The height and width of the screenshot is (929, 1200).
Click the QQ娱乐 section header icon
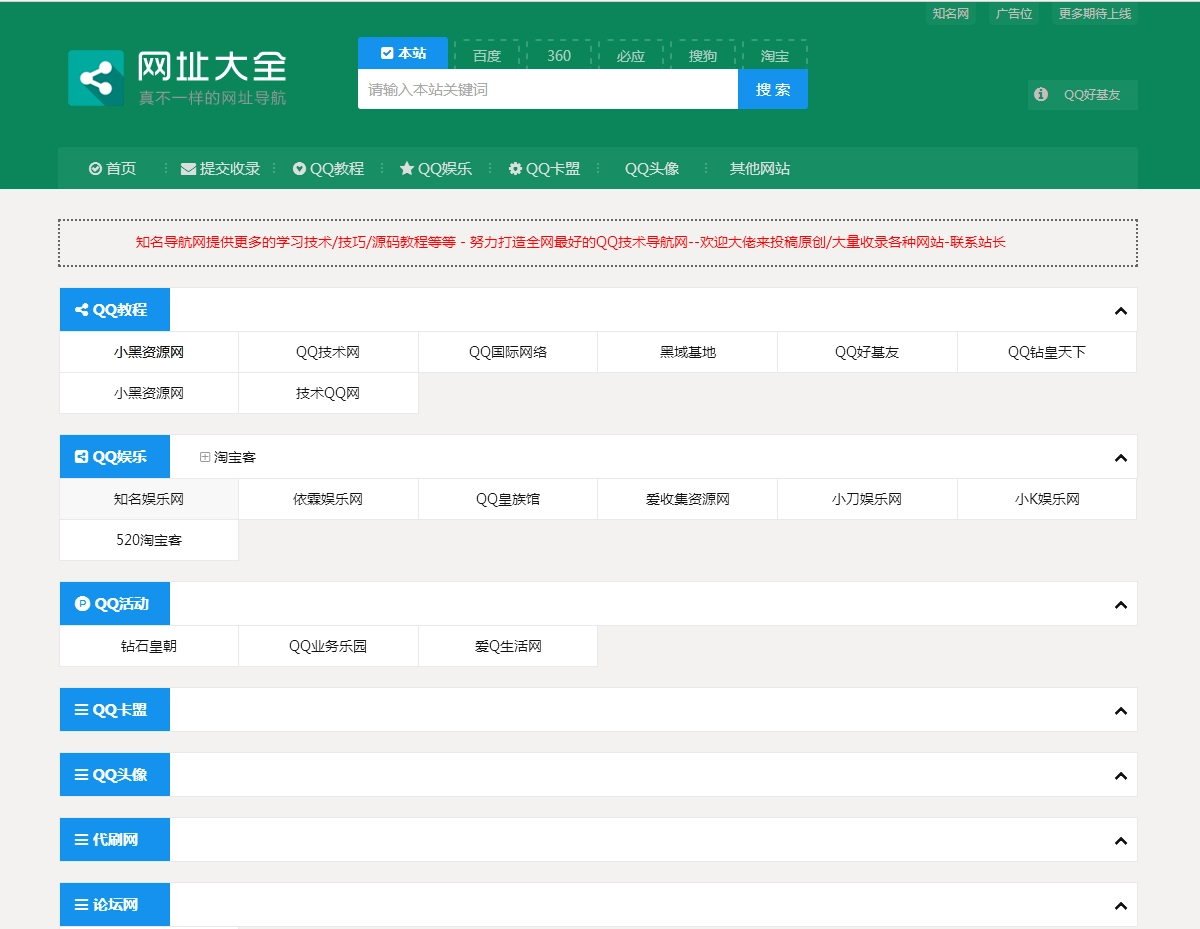(82, 456)
